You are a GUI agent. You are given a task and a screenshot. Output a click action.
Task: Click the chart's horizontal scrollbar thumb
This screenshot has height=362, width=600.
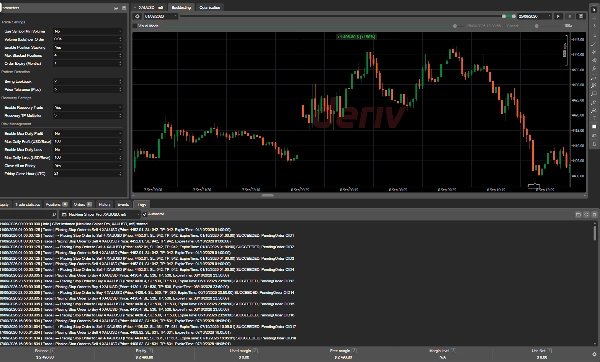click(267, 195)
